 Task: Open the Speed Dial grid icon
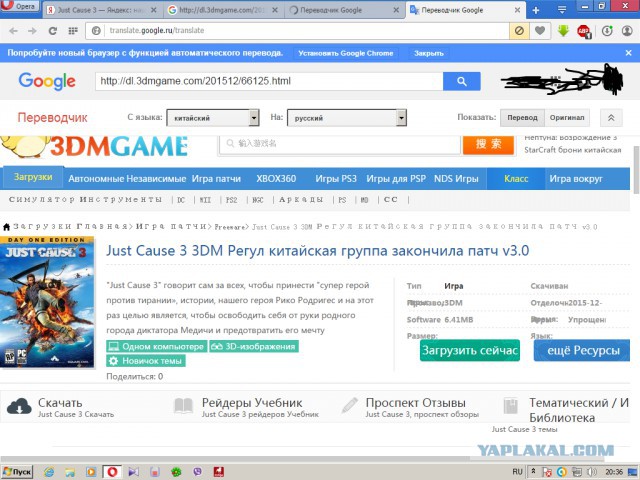coord(73,31)
